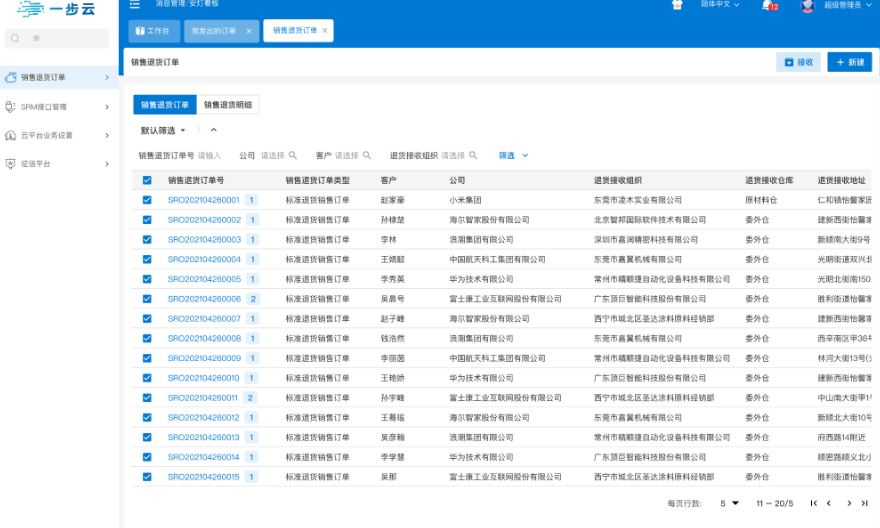Open the 简体中文 language dropdown
The image size is (880, 528).
[720, 5]
